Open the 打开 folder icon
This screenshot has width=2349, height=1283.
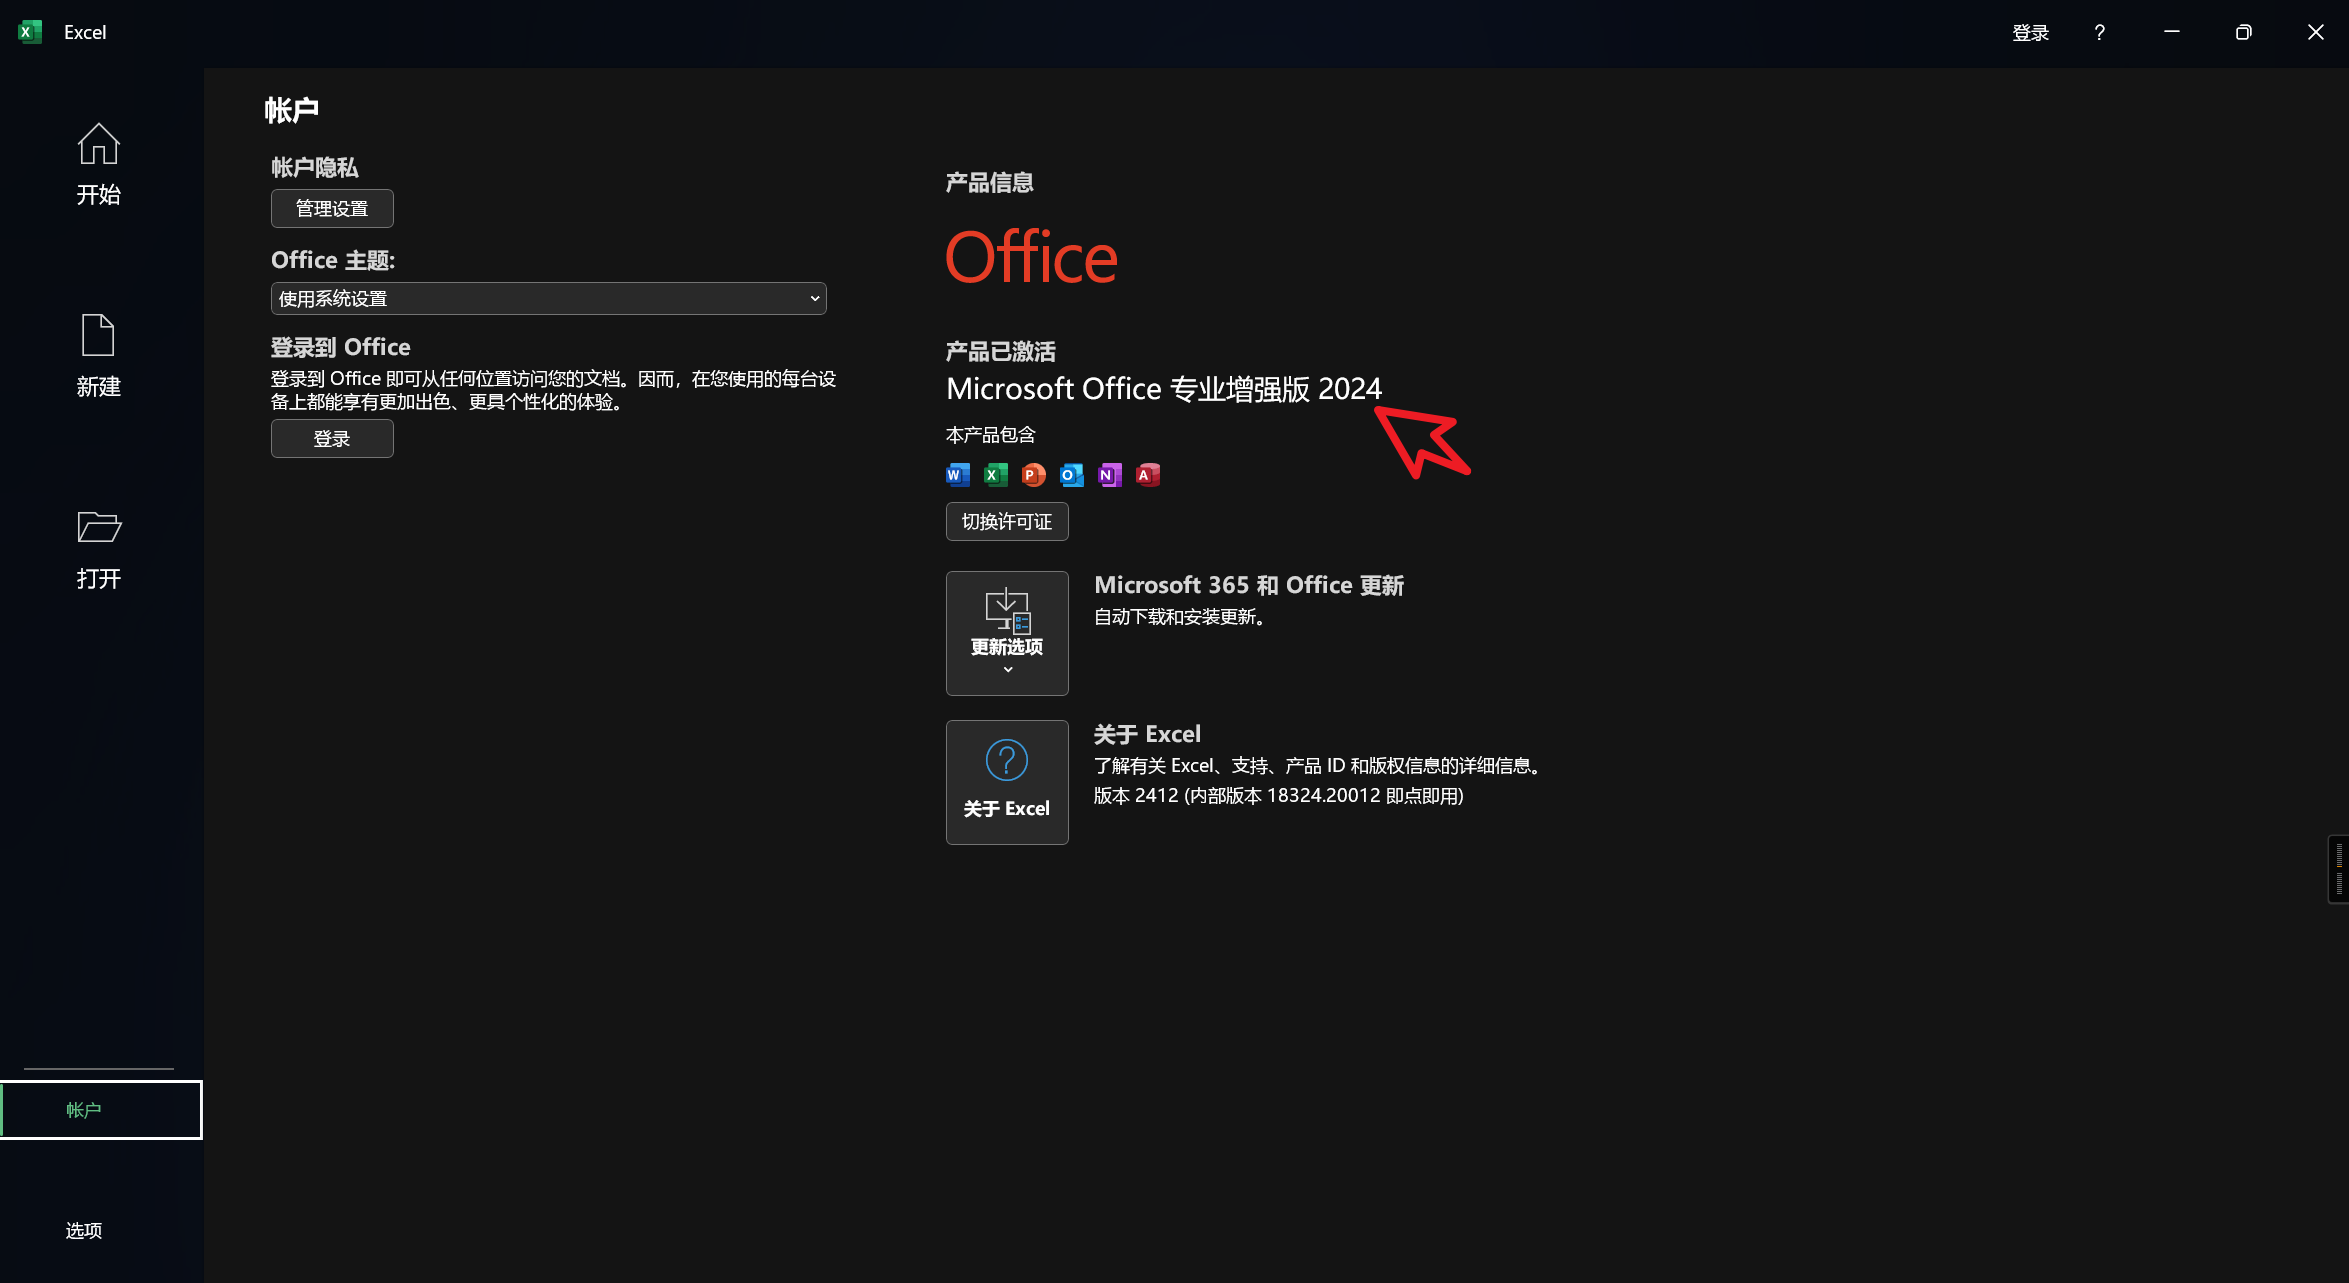[x=98, y=527]
